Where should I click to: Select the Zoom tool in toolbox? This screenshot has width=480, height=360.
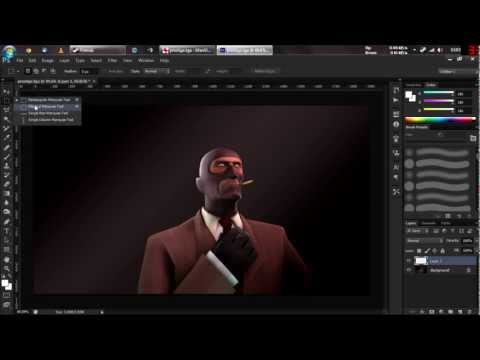click(x=6, y=268)
